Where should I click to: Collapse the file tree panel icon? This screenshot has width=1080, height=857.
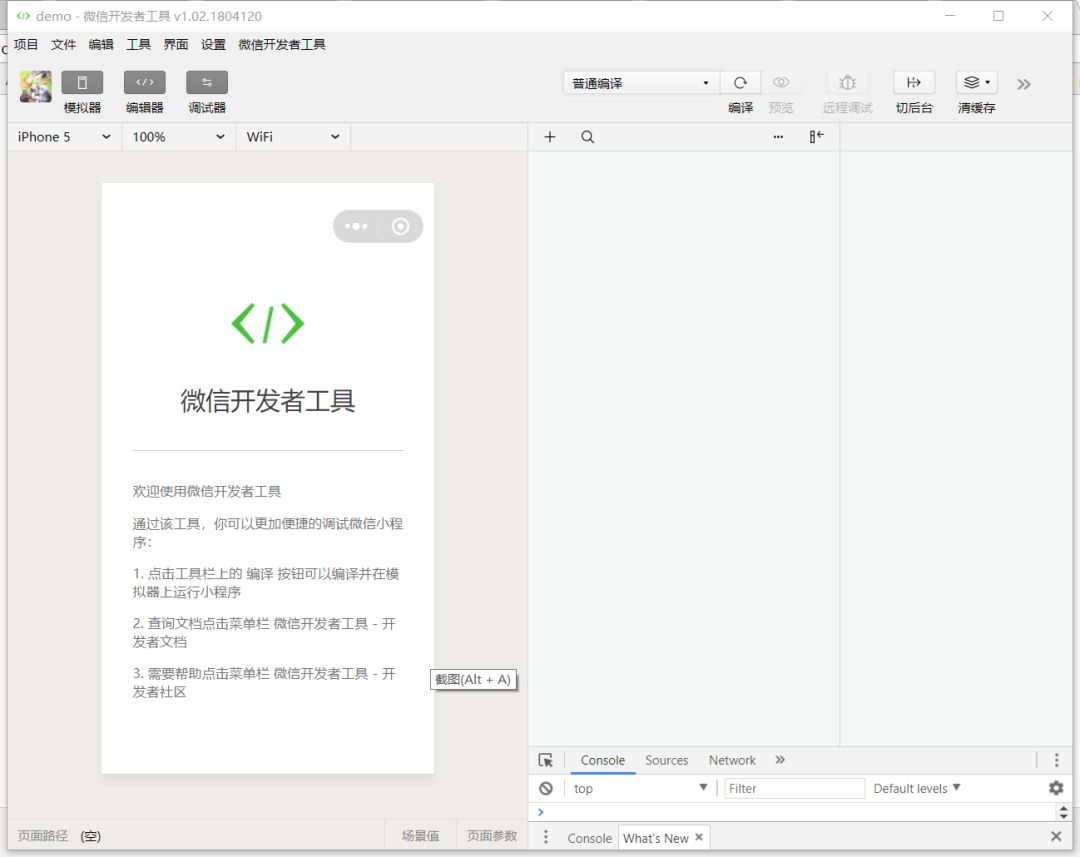[816, 136]
